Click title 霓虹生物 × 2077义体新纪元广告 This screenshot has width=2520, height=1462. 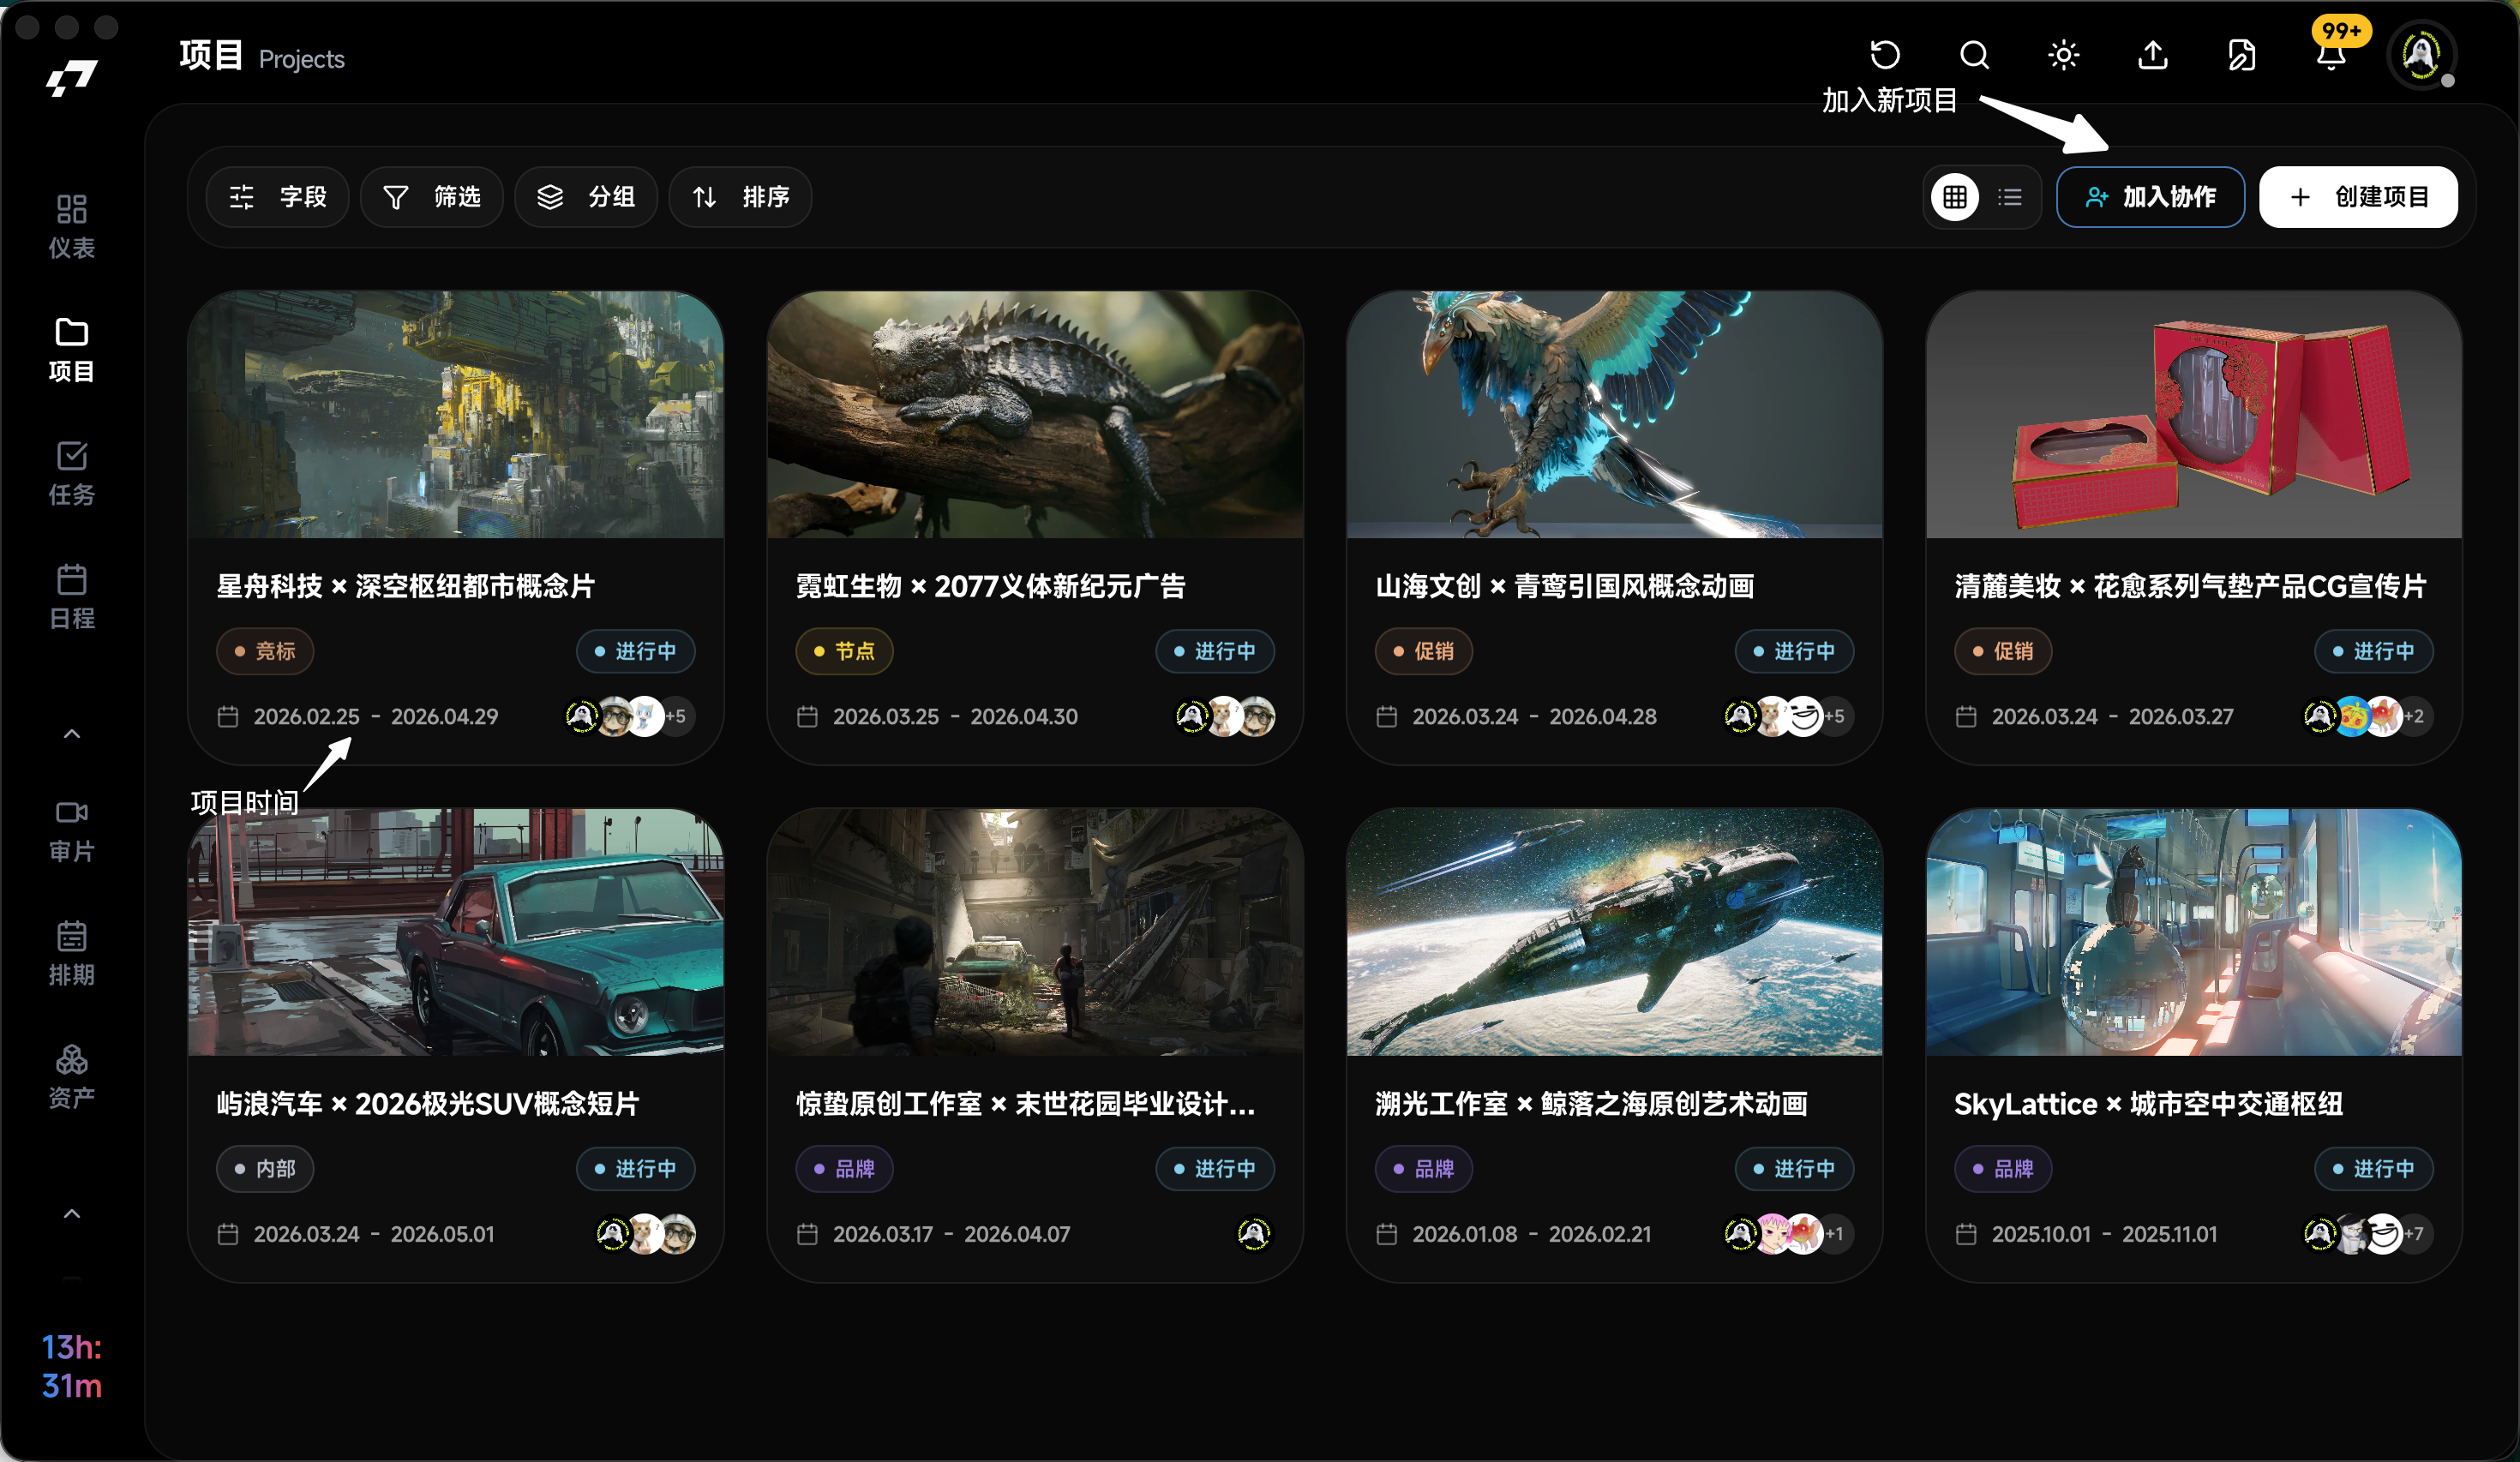tap(990, 586)
